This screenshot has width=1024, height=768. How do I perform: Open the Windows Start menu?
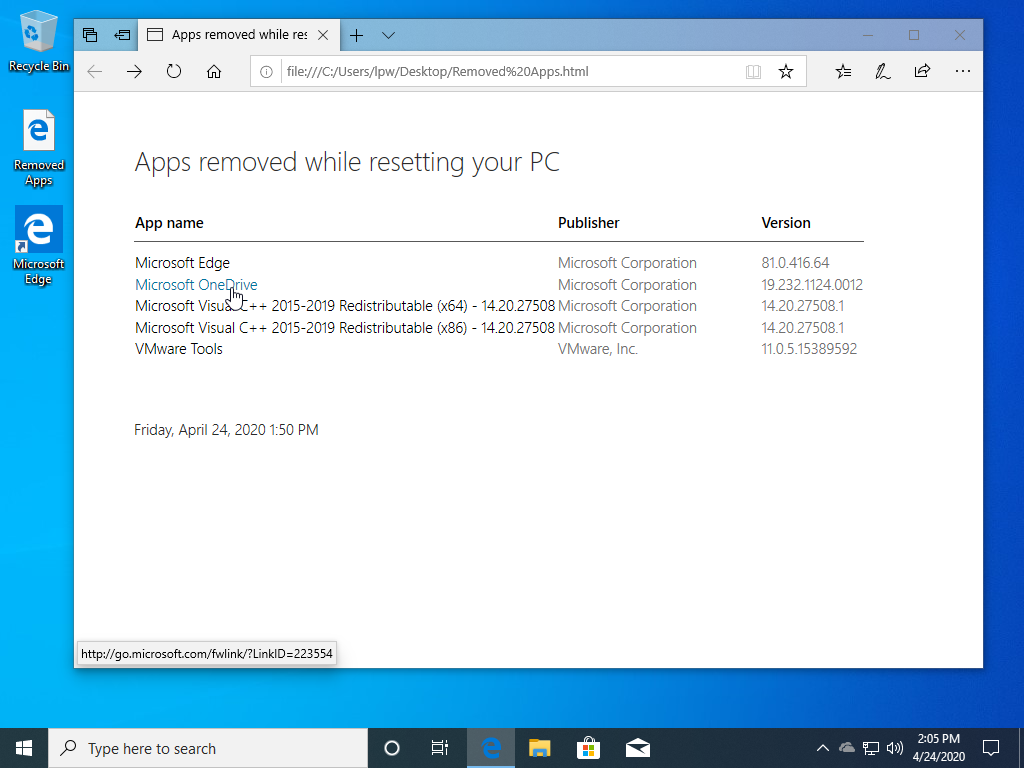click(24, 748)
